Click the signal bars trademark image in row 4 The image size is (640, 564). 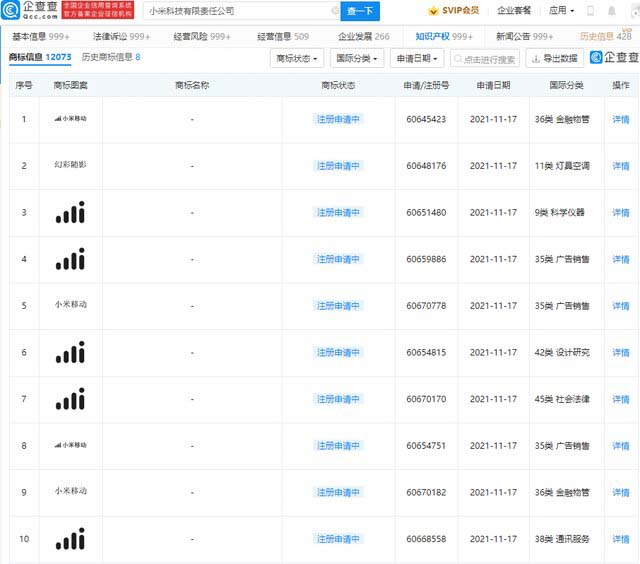point(71,259)
